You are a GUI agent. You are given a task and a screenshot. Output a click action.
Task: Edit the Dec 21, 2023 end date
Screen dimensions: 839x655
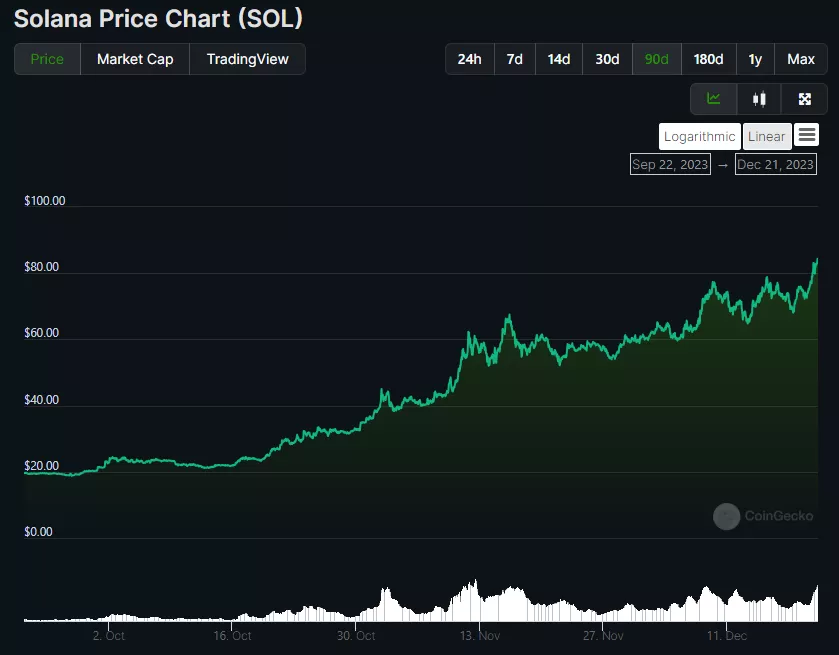coord(775,164)
